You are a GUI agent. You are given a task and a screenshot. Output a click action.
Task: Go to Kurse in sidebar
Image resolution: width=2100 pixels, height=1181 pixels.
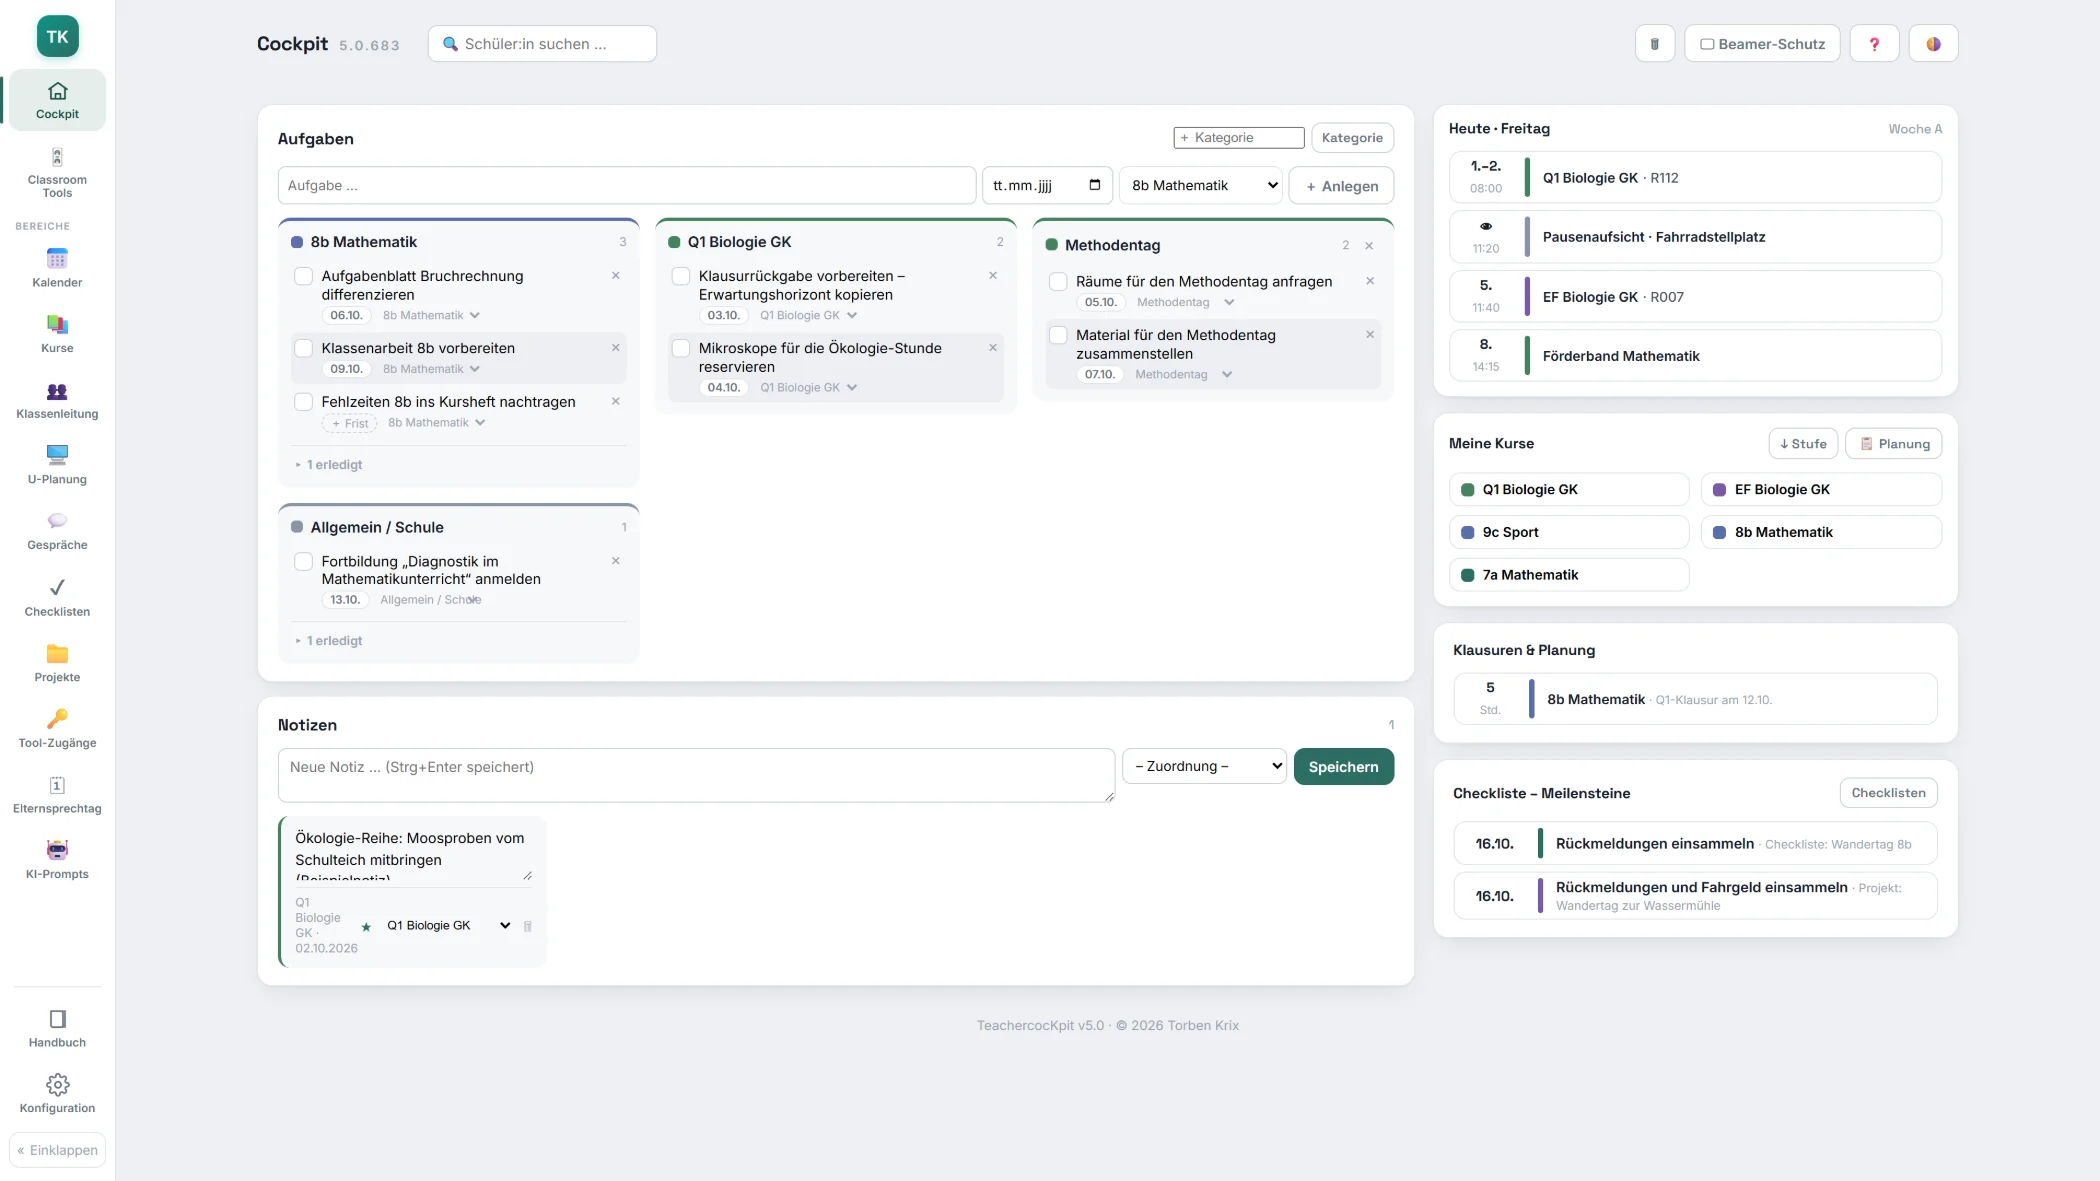click(57, 334)
